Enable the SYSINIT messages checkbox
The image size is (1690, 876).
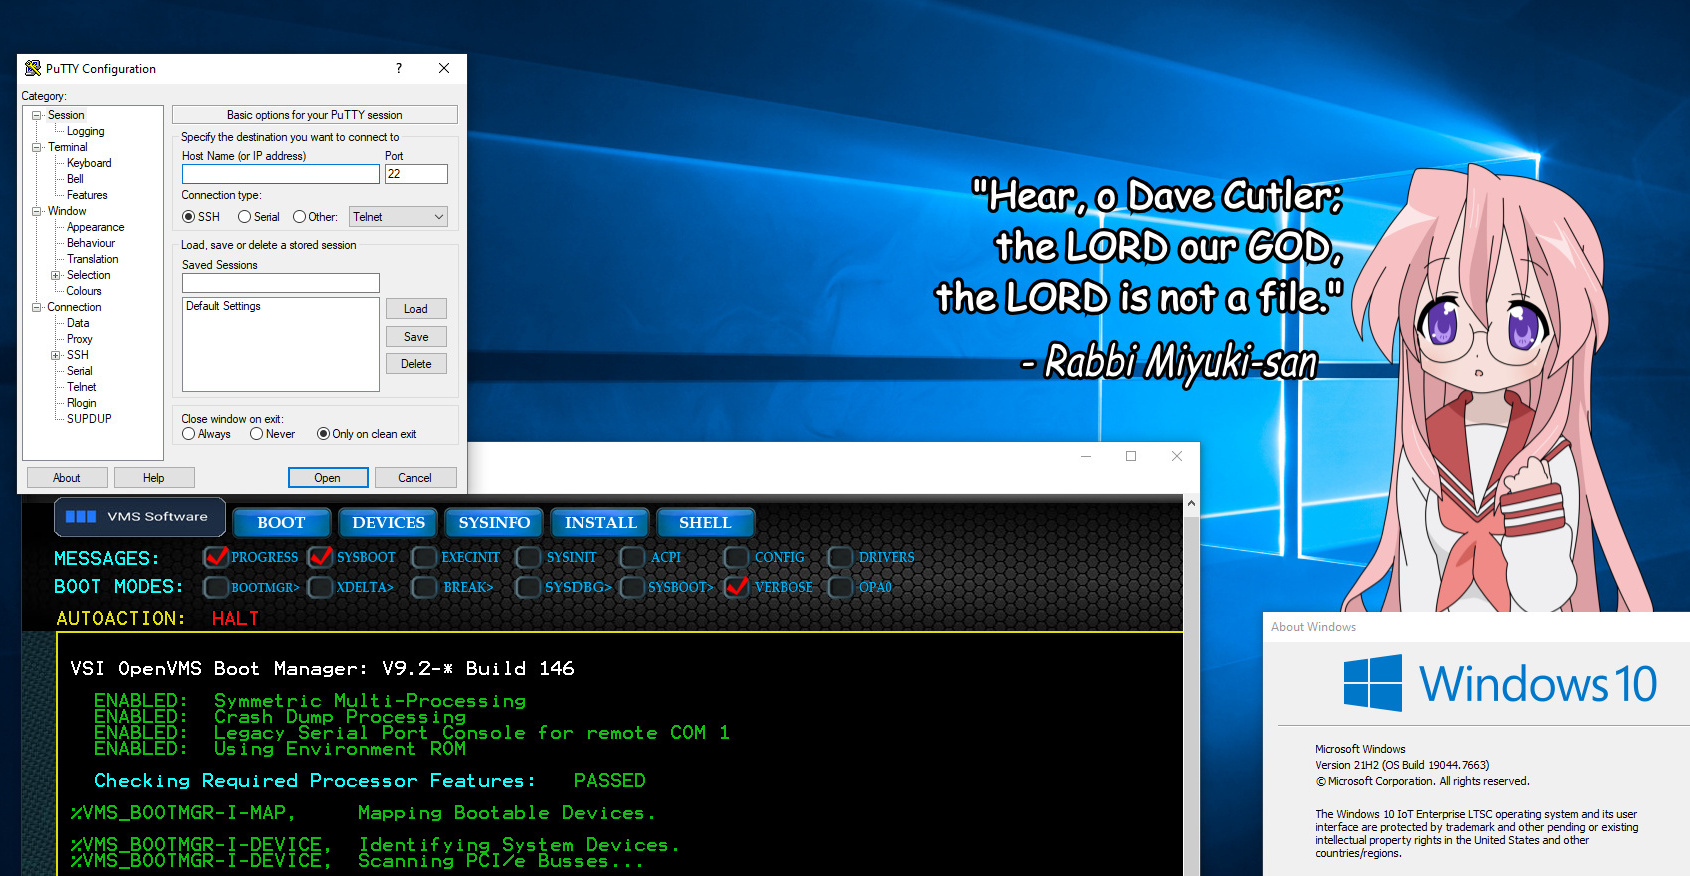(528, 557)
